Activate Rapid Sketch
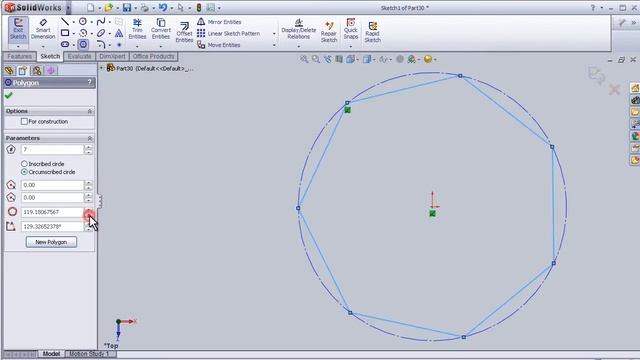 (x=372, y=32)
